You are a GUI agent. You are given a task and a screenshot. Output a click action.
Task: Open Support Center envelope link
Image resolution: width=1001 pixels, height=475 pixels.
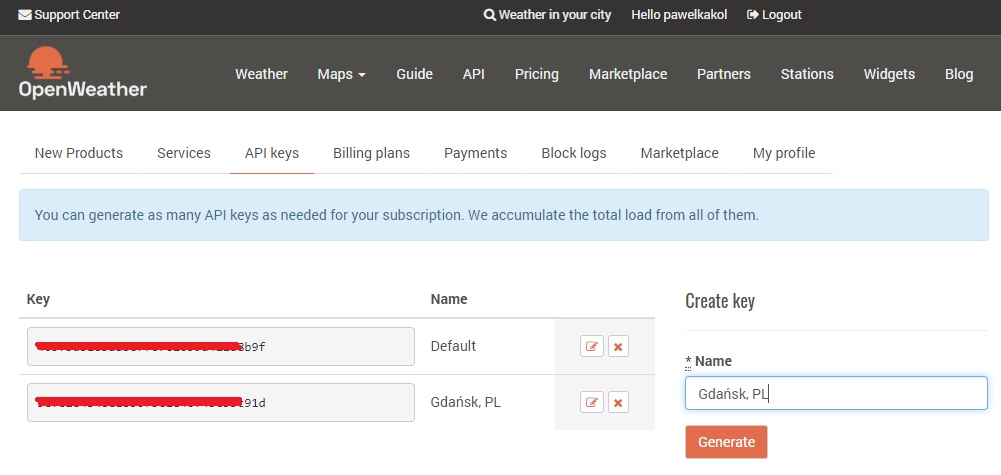(x=69, y=15)
